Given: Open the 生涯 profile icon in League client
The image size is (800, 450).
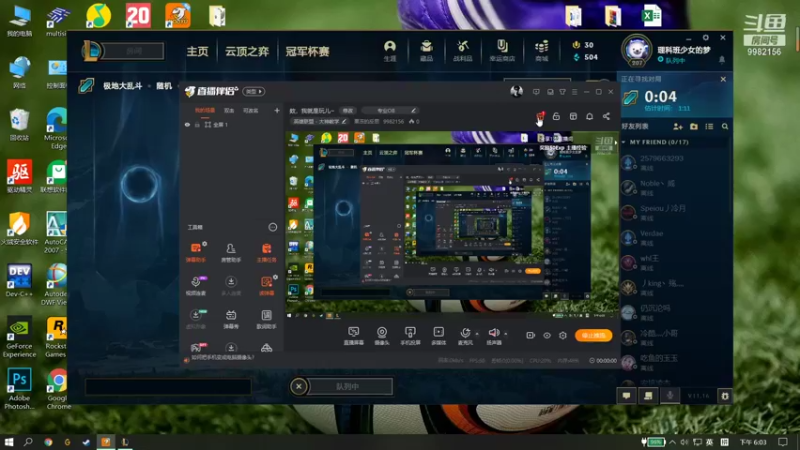Looking at the screenshot, I should tap(390, 51).
